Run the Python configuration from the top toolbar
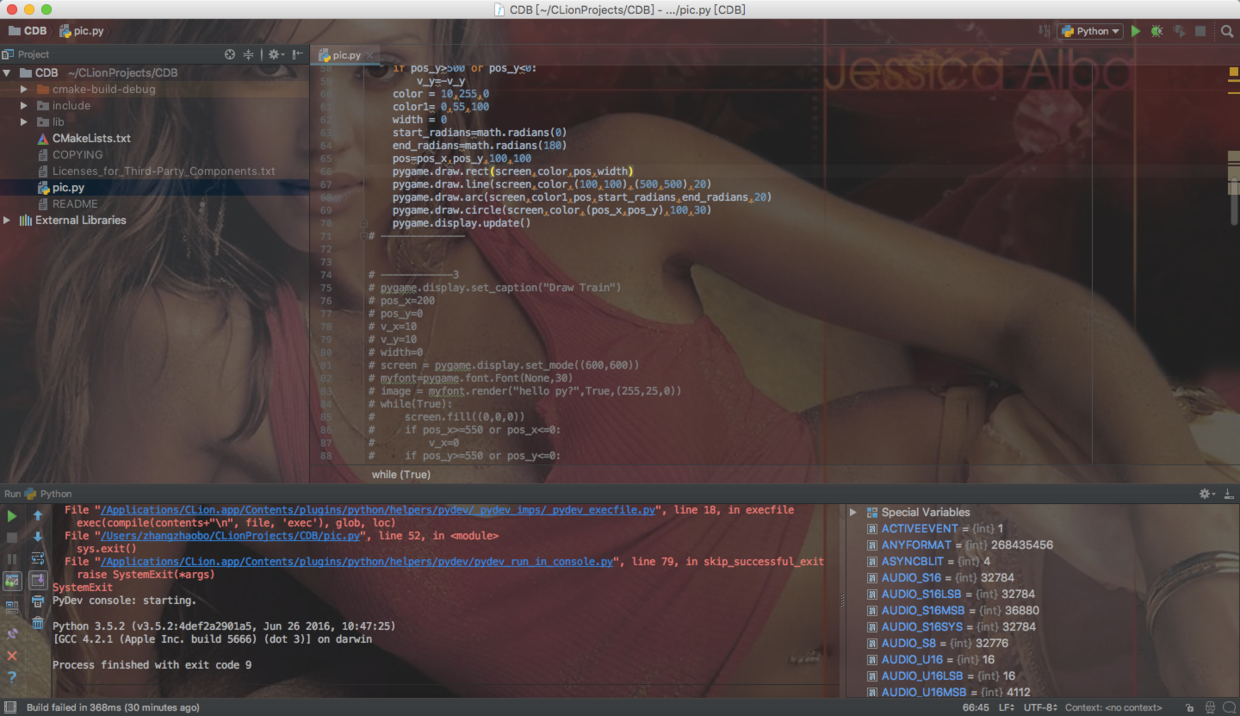 pos(1135,31)
